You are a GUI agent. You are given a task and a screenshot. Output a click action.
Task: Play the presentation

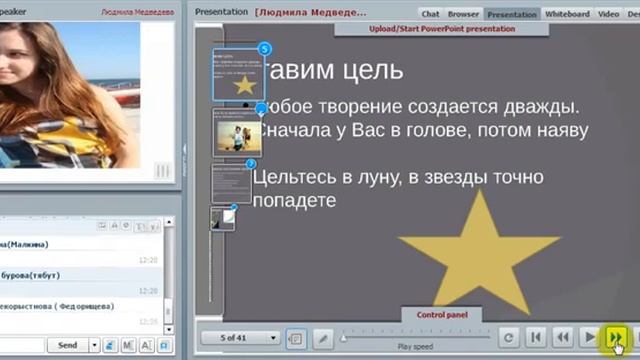coord(589,338)
